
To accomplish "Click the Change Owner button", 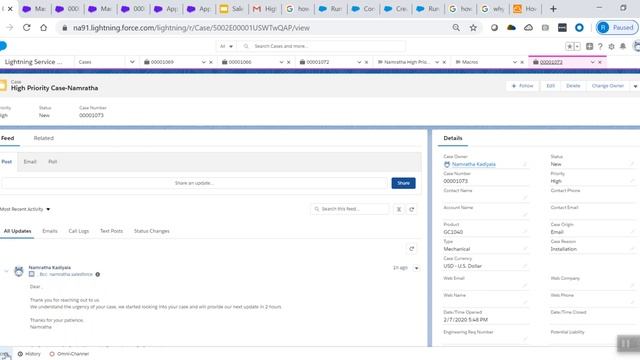I will coord(608,86).
